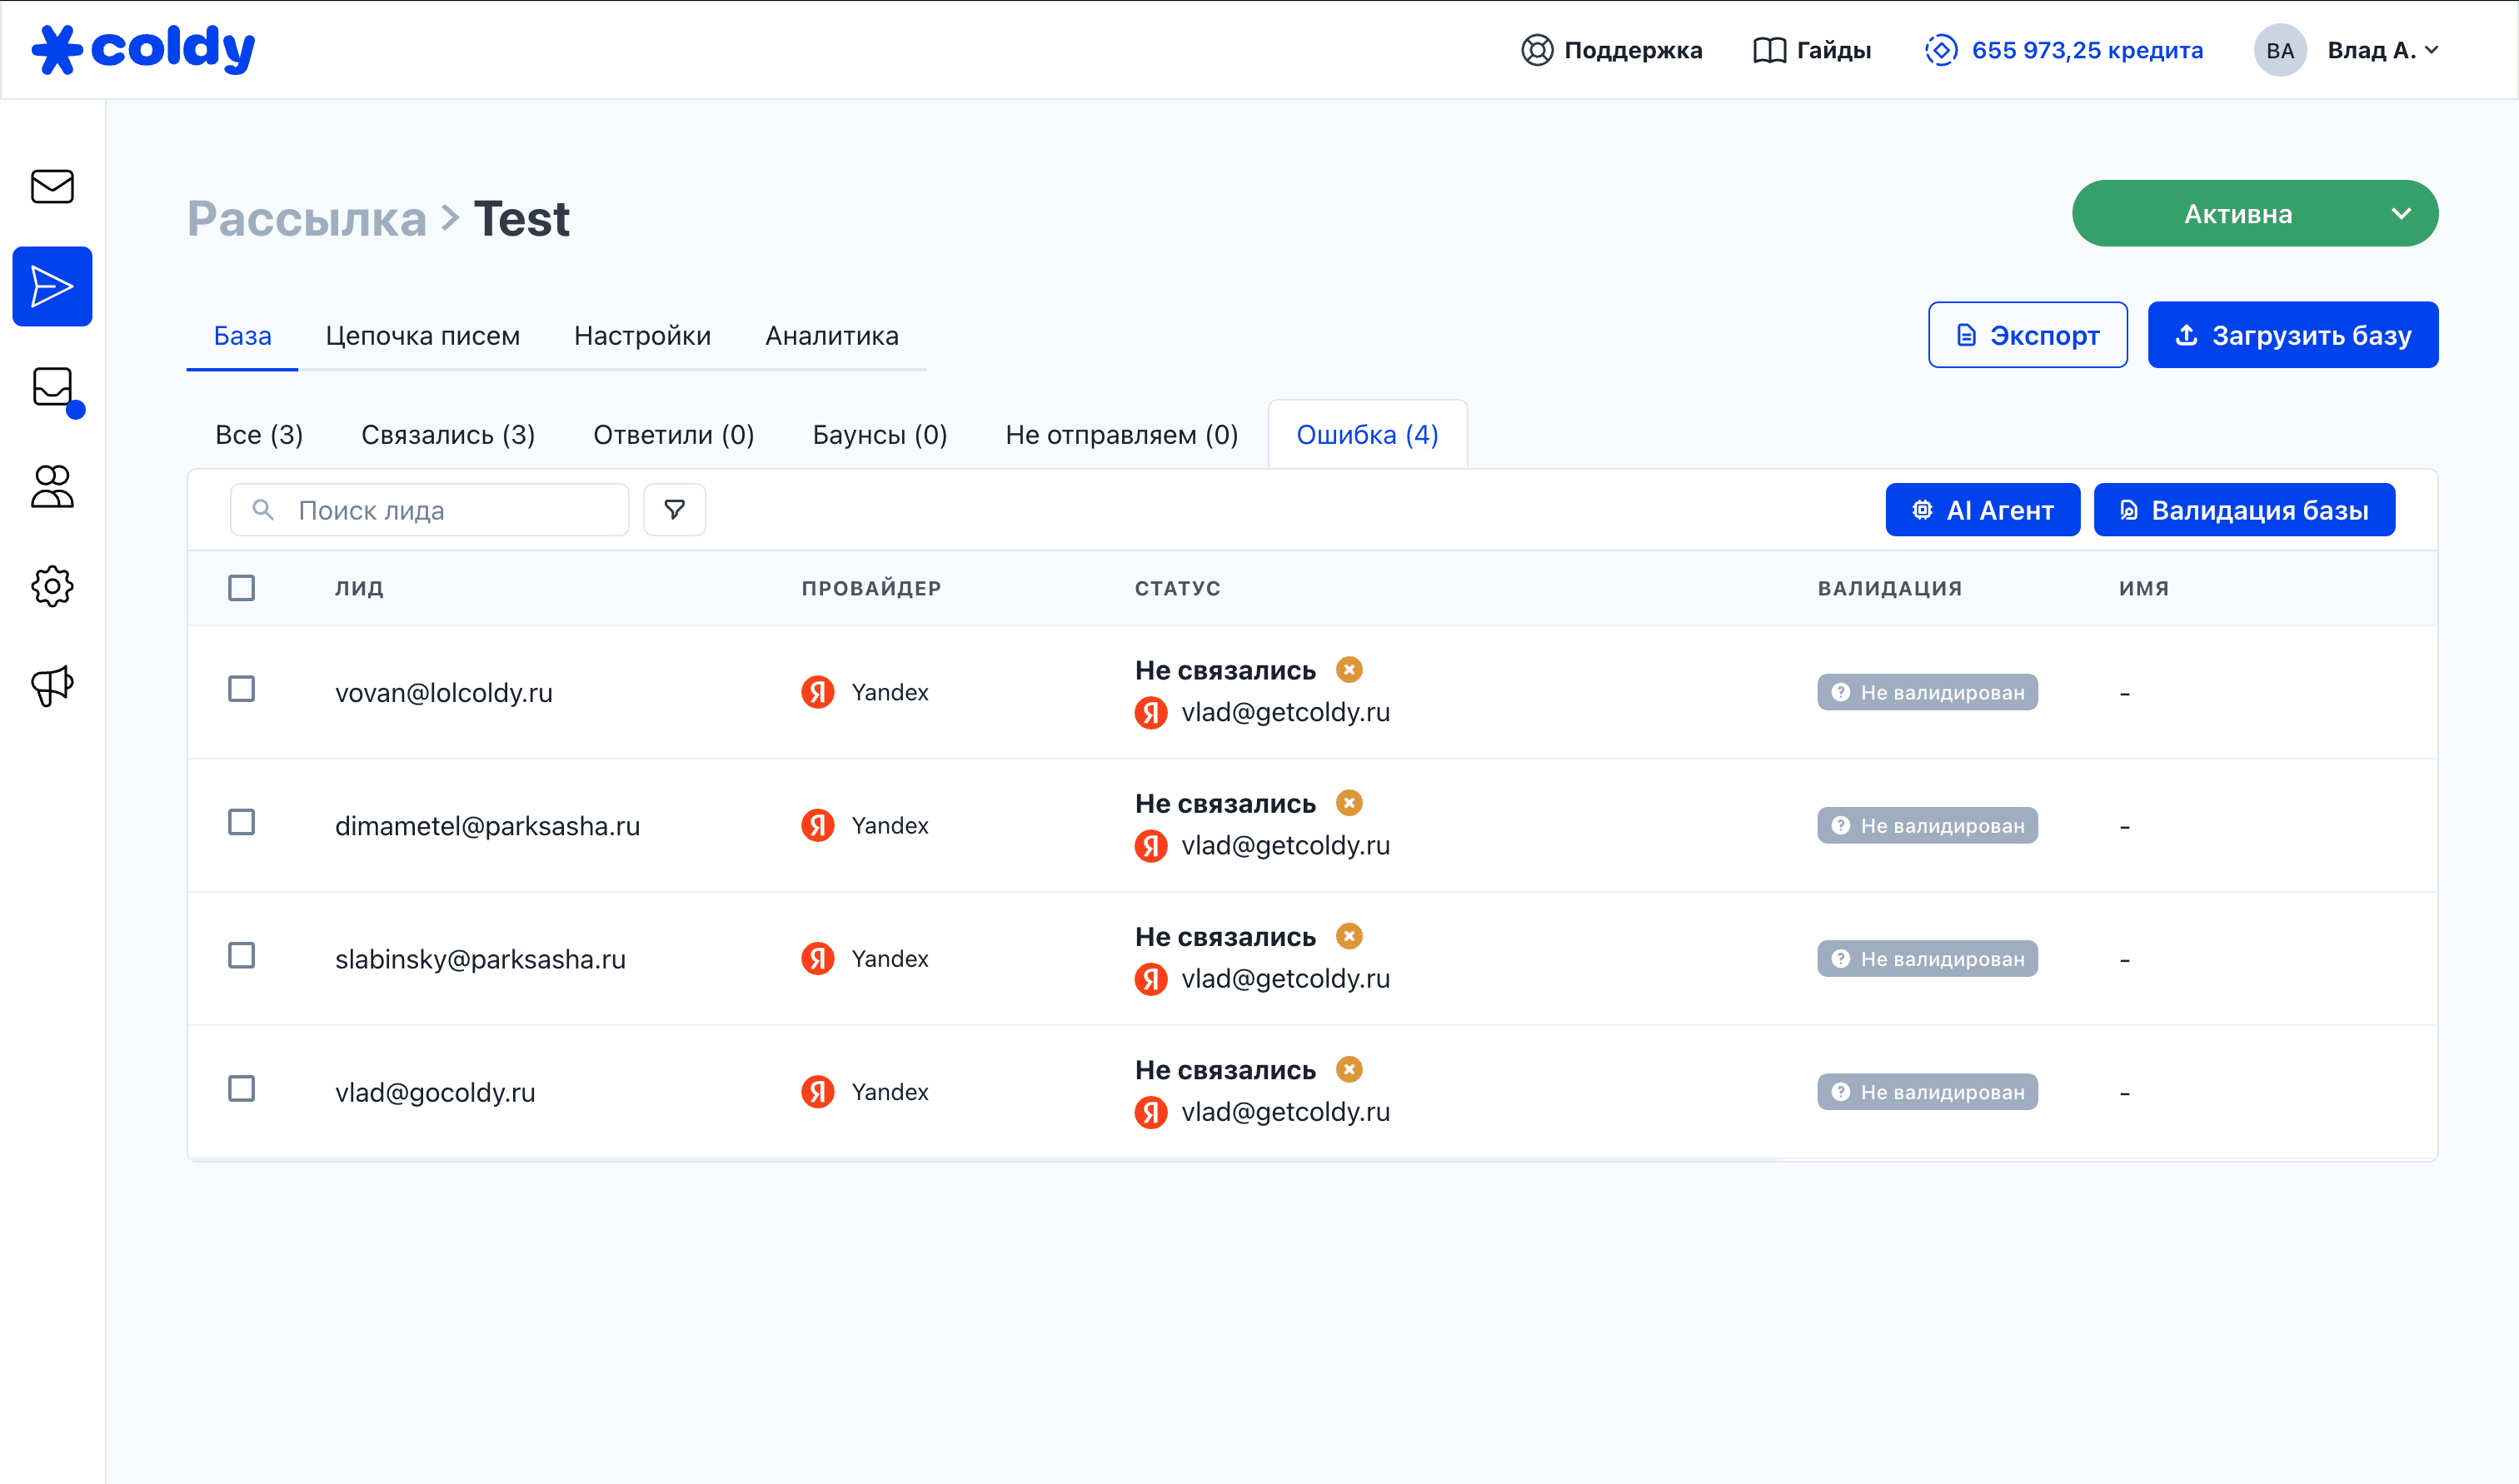Open the contacts people sidebar icon
This screenshot has height=1484, width=2519.
click(x=52, y=487)
